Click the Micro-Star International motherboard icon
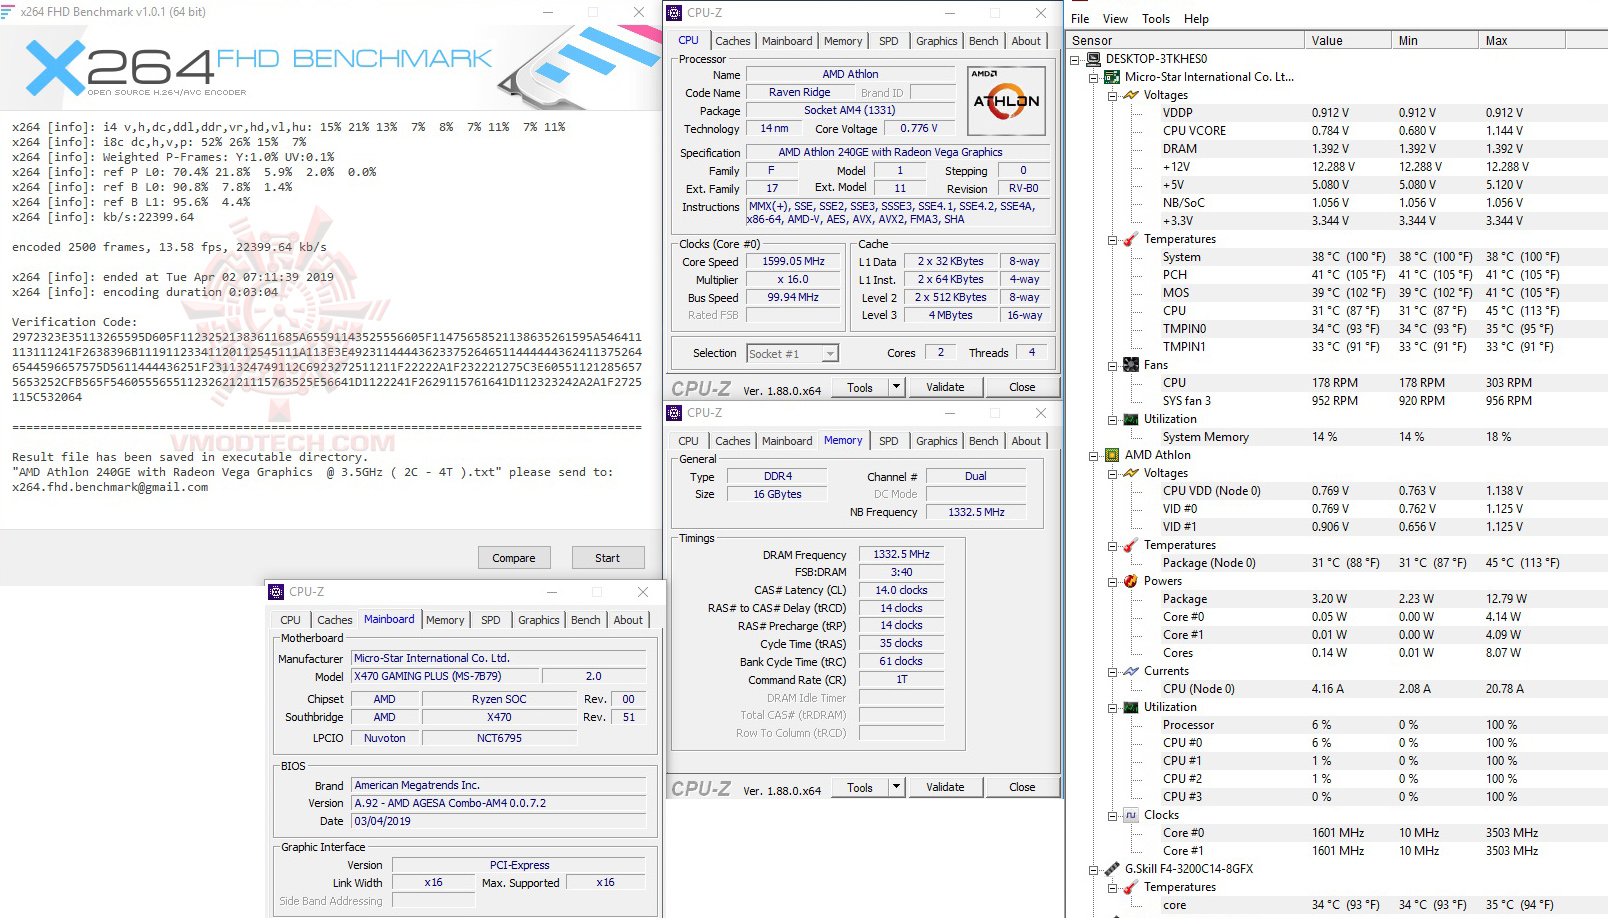The height and width of the screenshot is (918, 1608). pyautogui.click(x=1112, y=77)
